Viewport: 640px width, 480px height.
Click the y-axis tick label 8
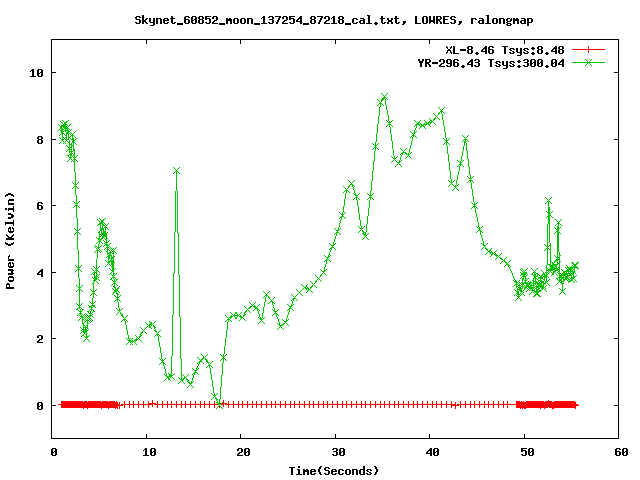(40, 140)
